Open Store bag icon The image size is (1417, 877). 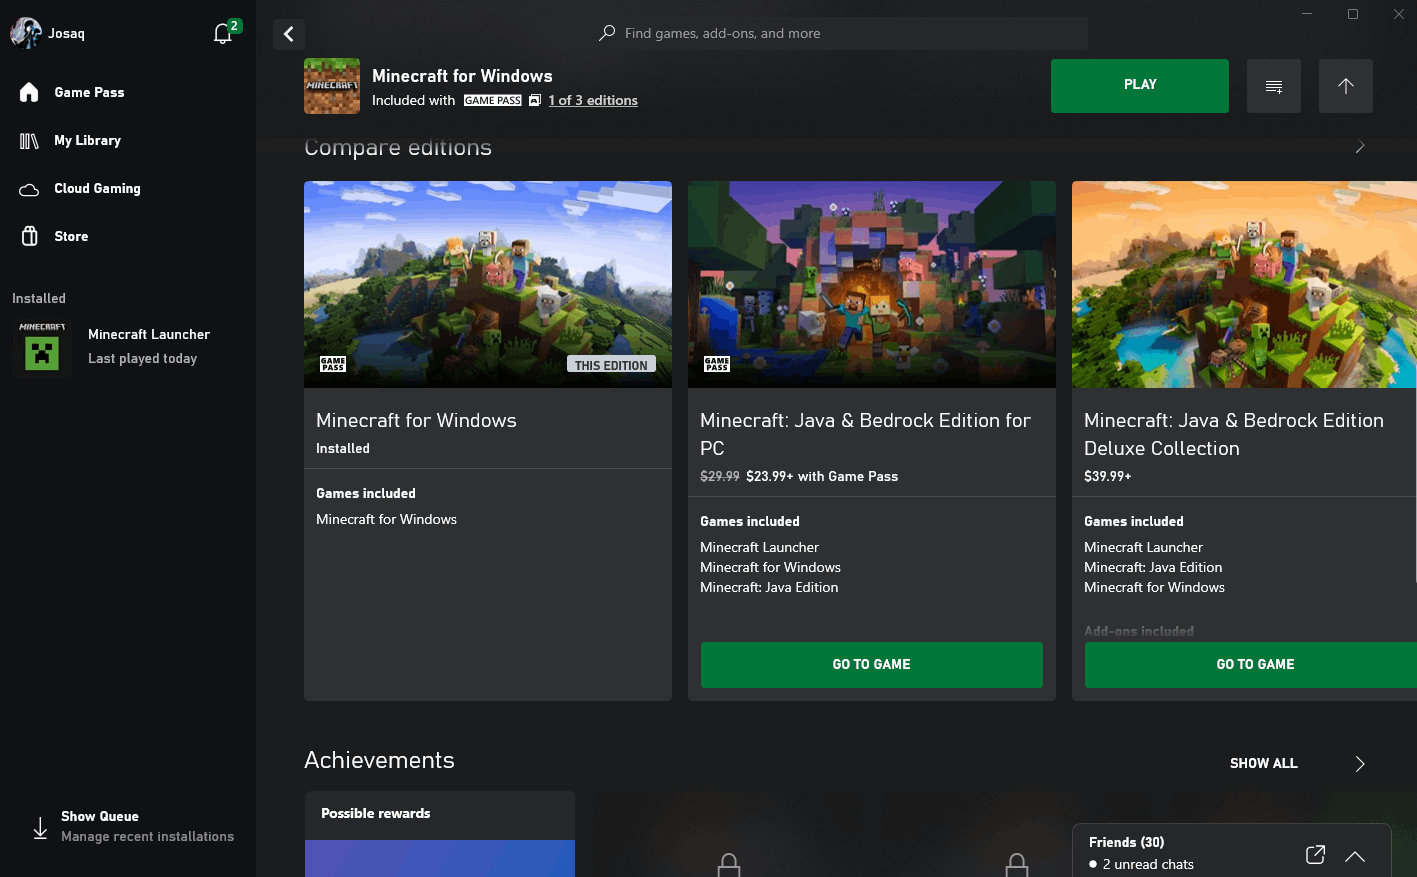(x=30, y=236)
